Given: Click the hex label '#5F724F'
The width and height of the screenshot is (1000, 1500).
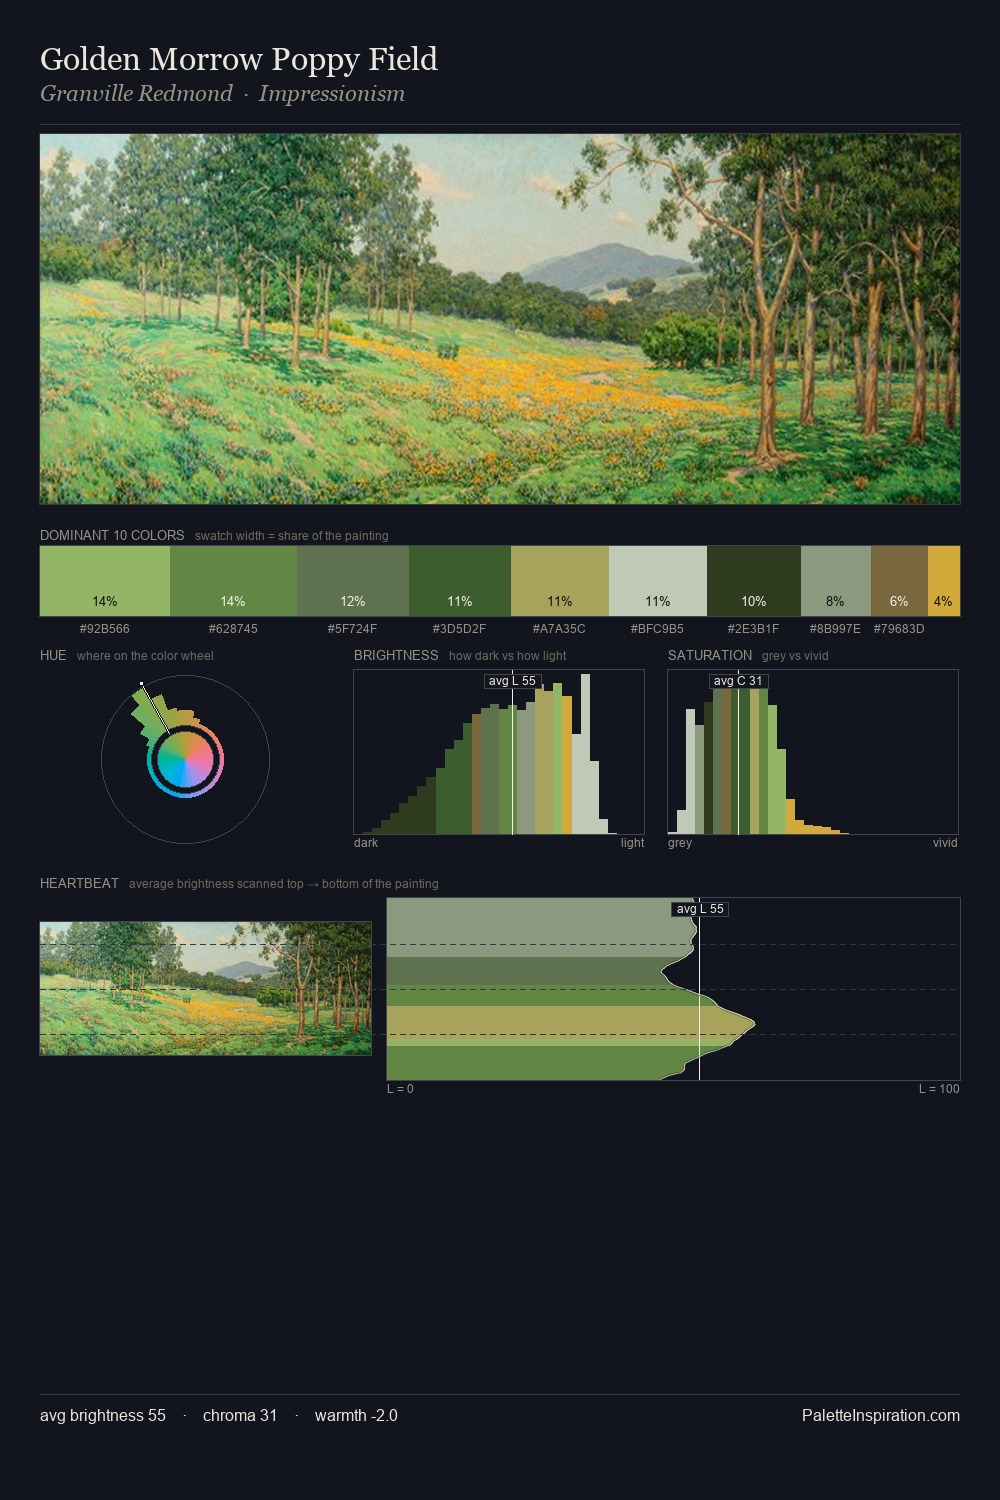Looking at the screenshot, I should coord(353,629).
